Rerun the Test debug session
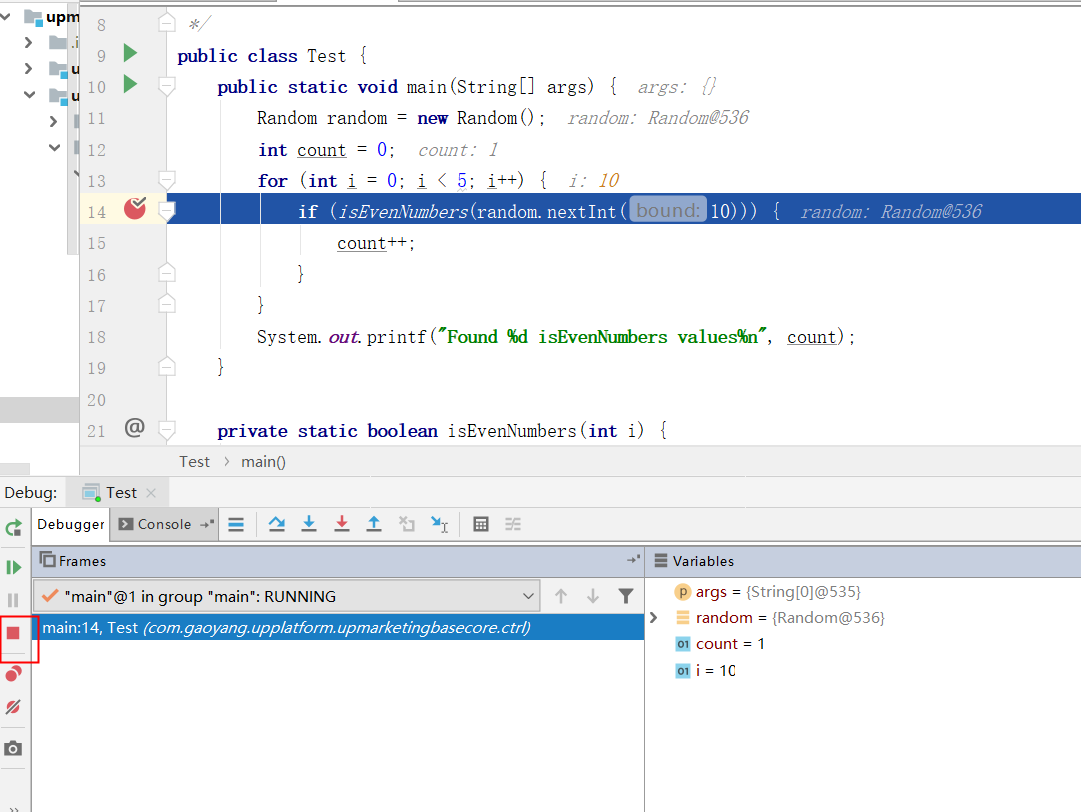The height and width of the screenshot is (812, 1081). click(x=13, y=529)
